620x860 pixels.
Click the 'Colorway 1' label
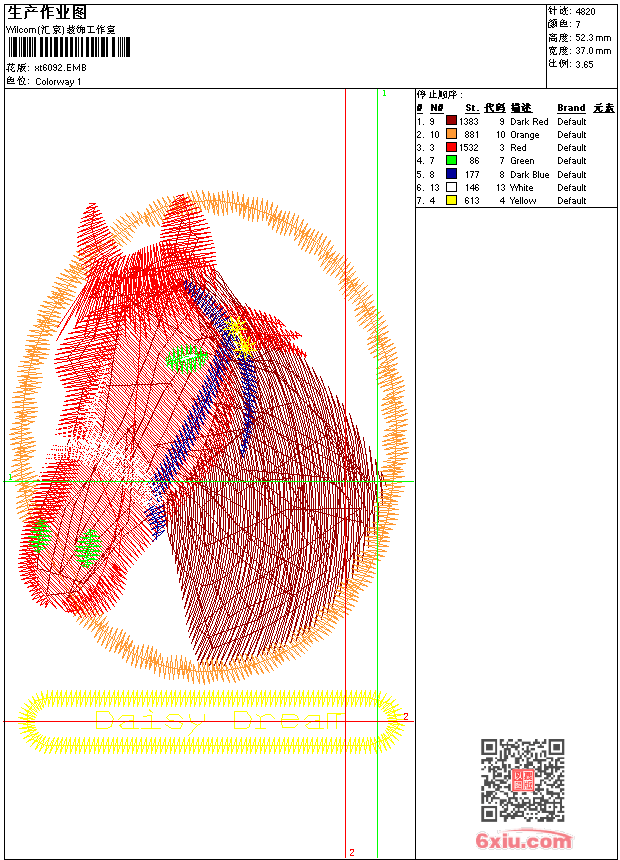tap(58, 82)
